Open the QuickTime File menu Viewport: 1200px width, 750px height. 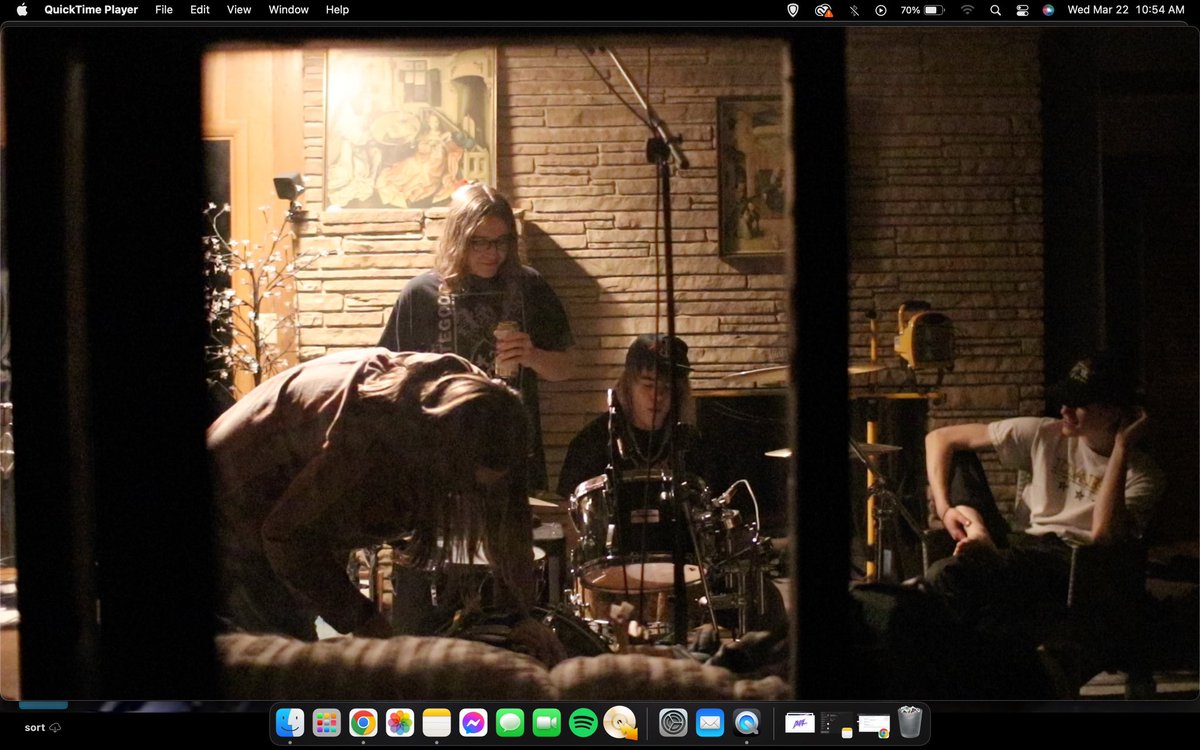[x=163, y=10]
